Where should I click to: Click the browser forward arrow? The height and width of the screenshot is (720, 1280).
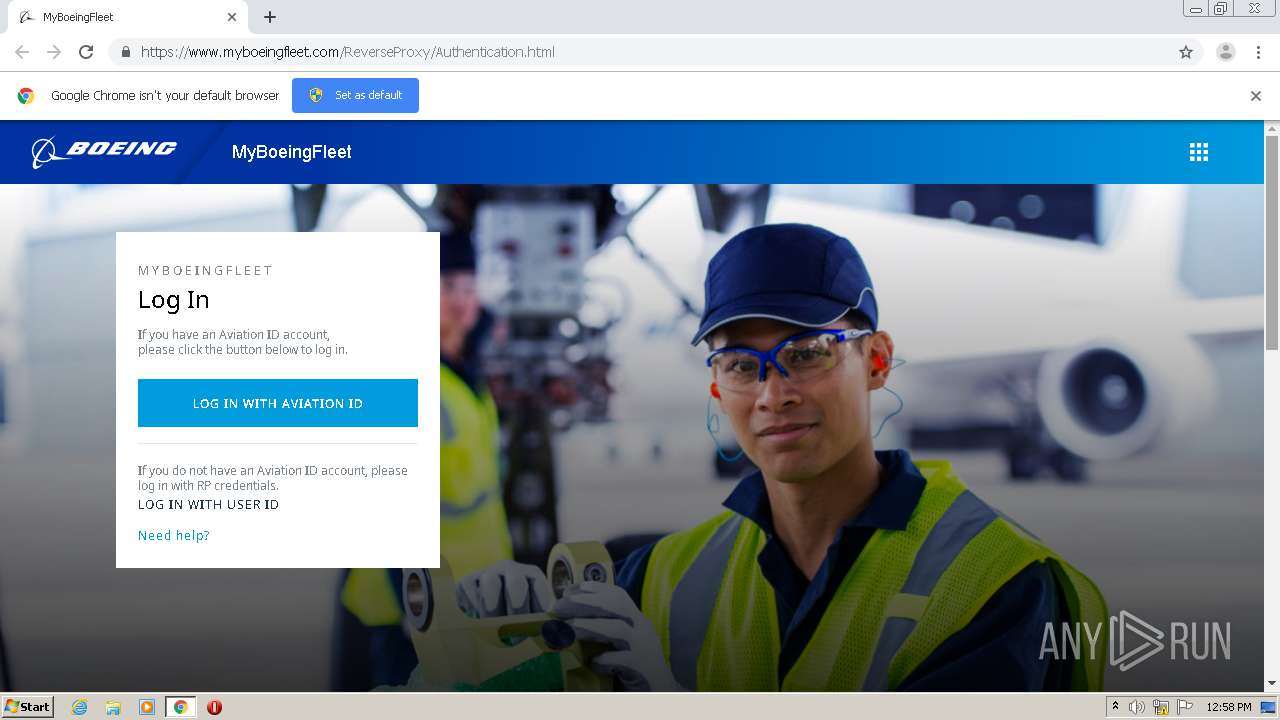54,52
